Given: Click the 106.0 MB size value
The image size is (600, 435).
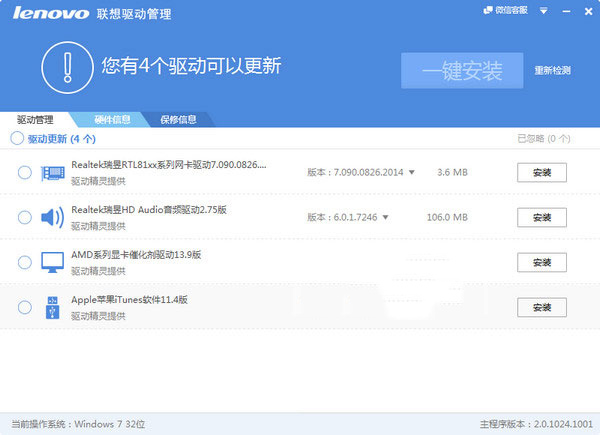Looking at the screenshot, I should pos(447,217).
